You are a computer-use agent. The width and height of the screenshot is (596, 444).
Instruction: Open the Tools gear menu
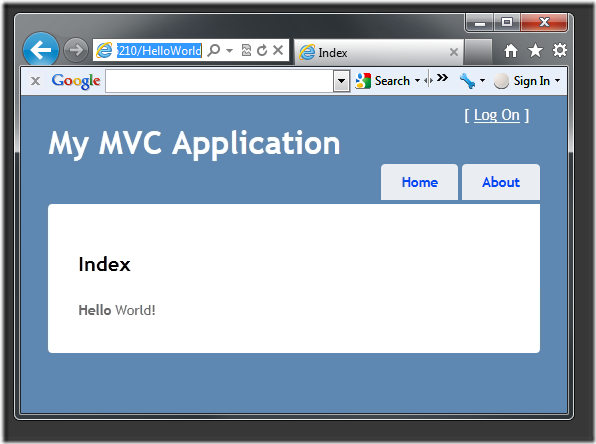tap(560, 50)
